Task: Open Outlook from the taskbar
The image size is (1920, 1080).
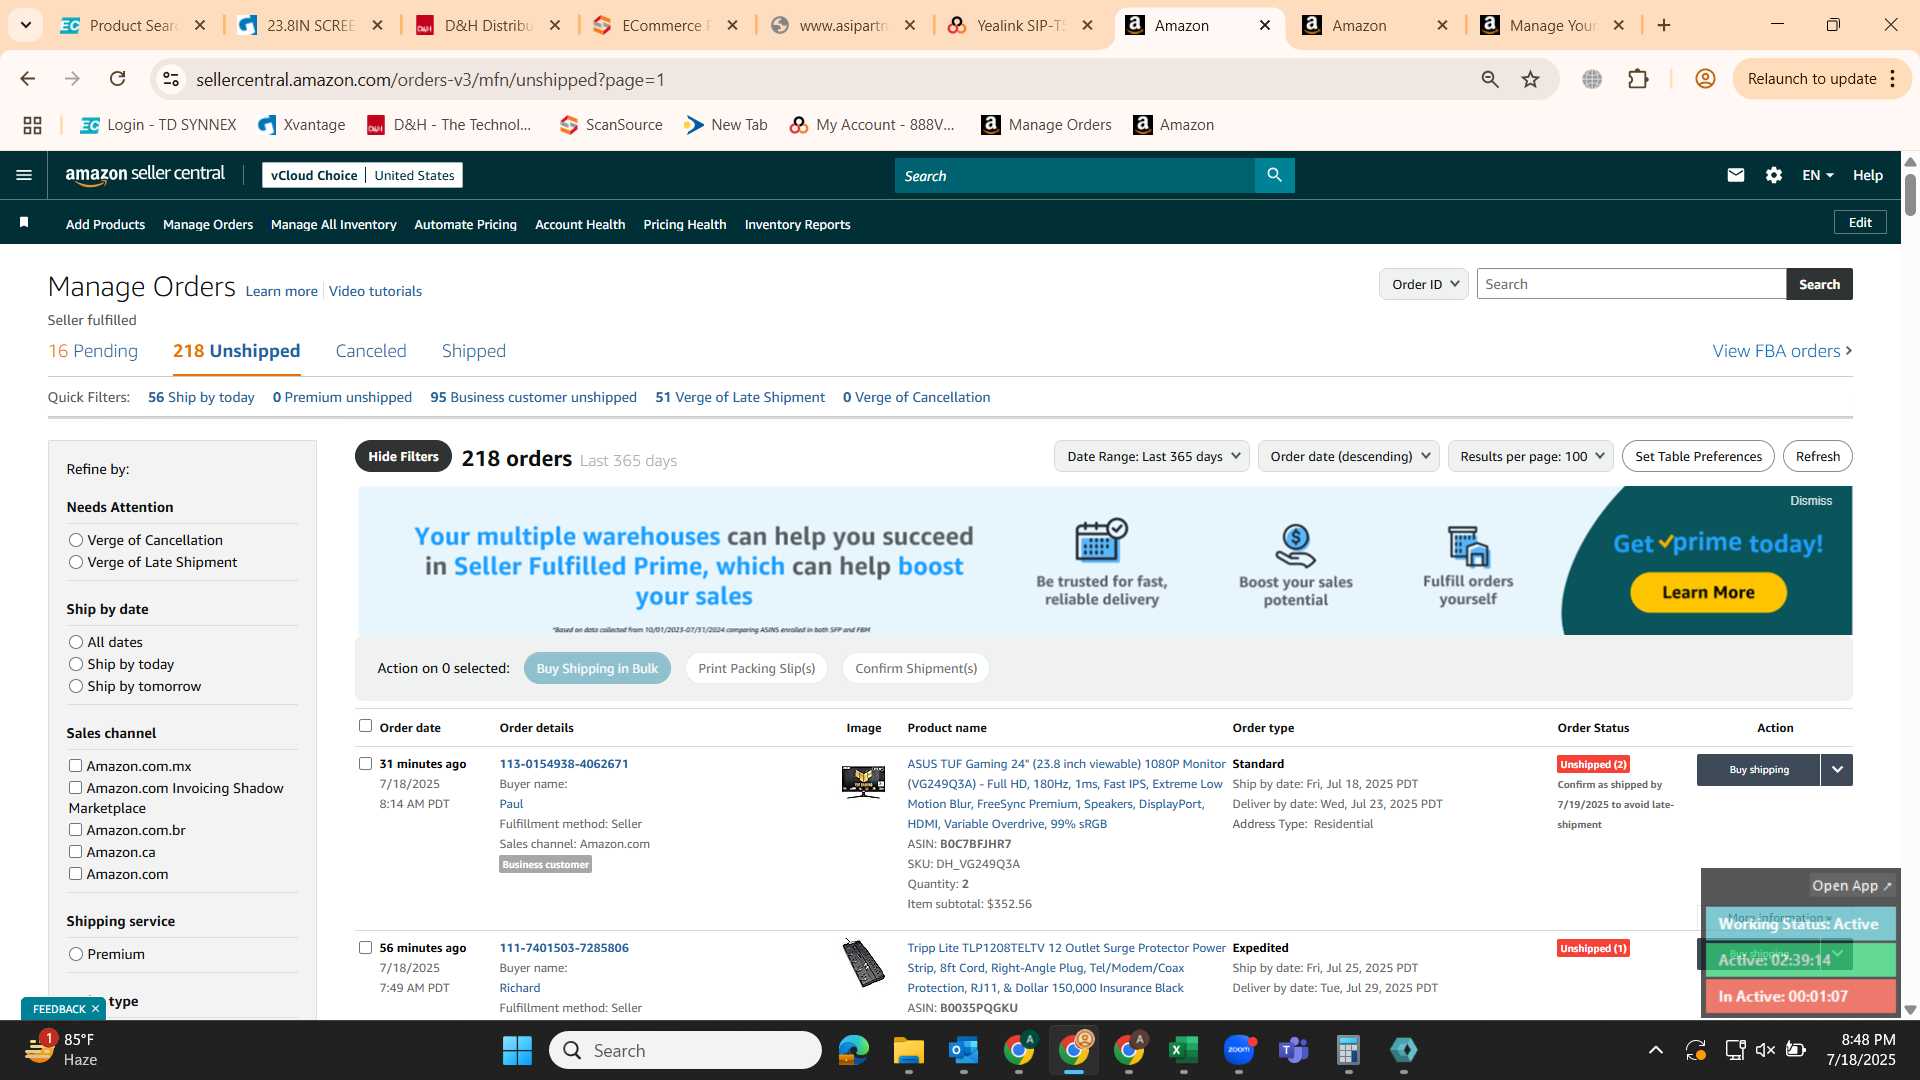Action: pyautogui.click(x=963, y=1050)
